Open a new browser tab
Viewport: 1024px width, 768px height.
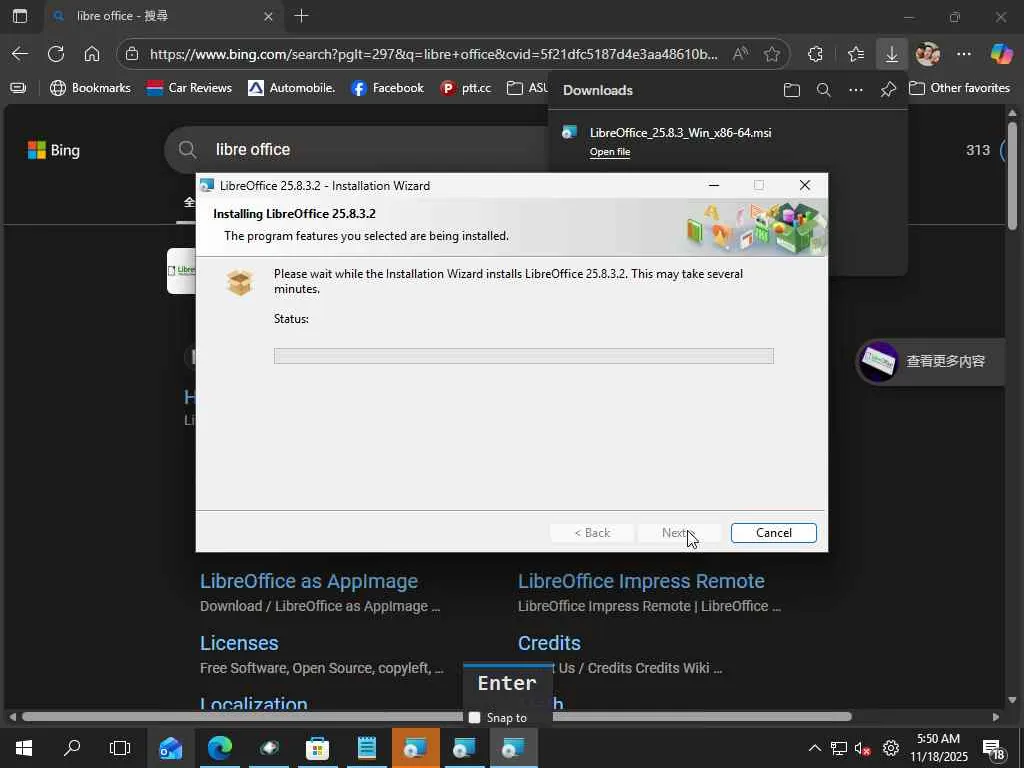(x=301, y=16)
